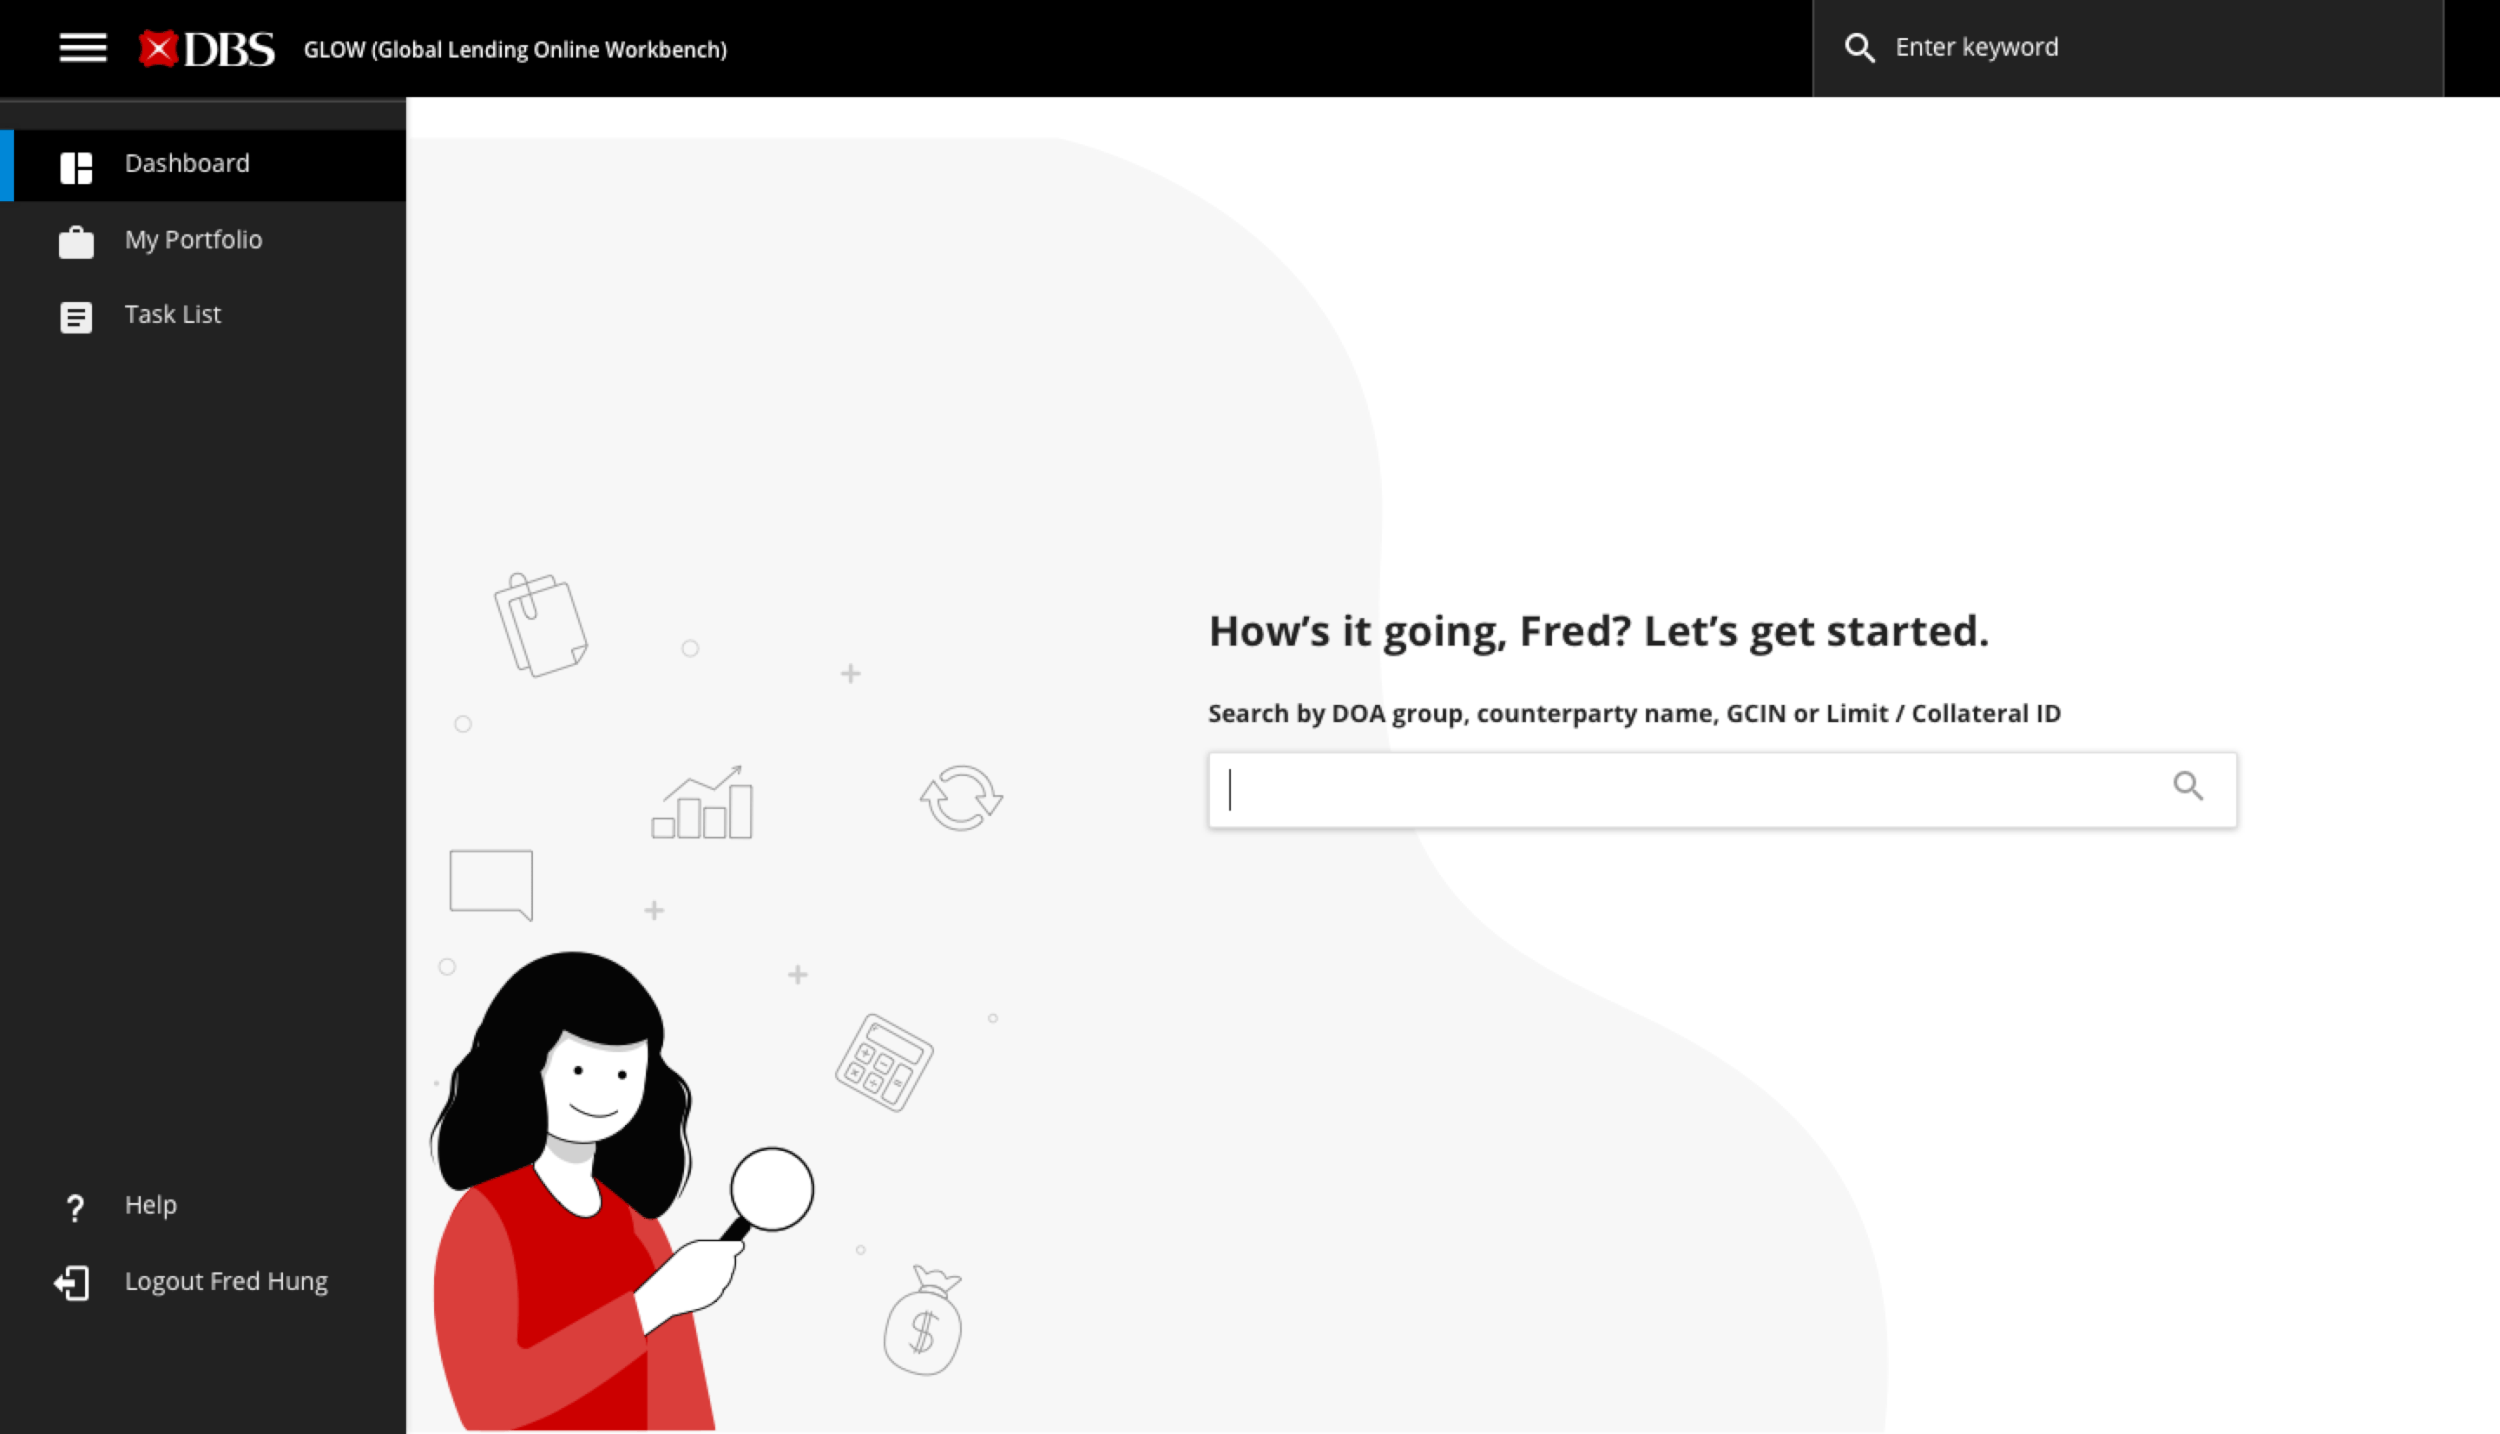Click the logout arrow icon
Viewport: 2500px width, 1434px height.
(x=72, y=1283)
